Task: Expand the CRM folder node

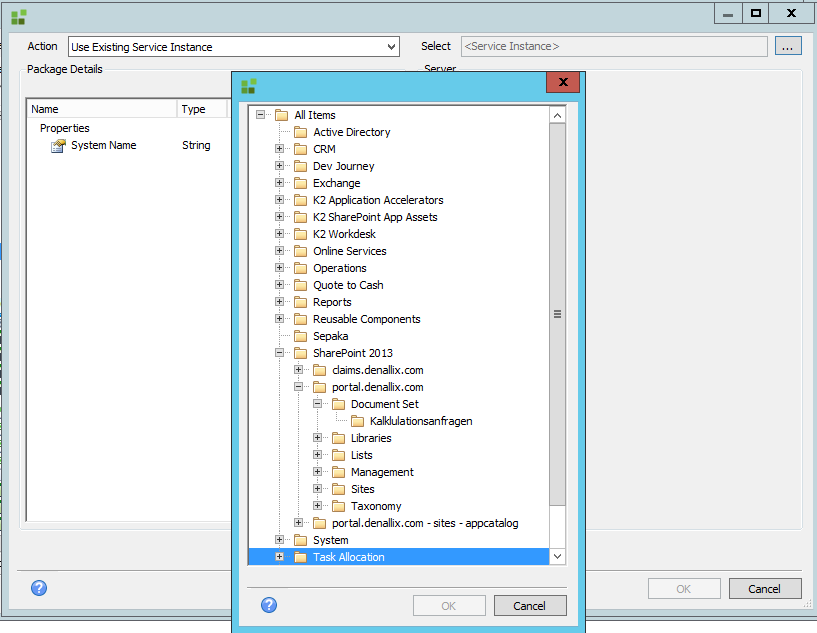Action: click(x=279, y=149)
